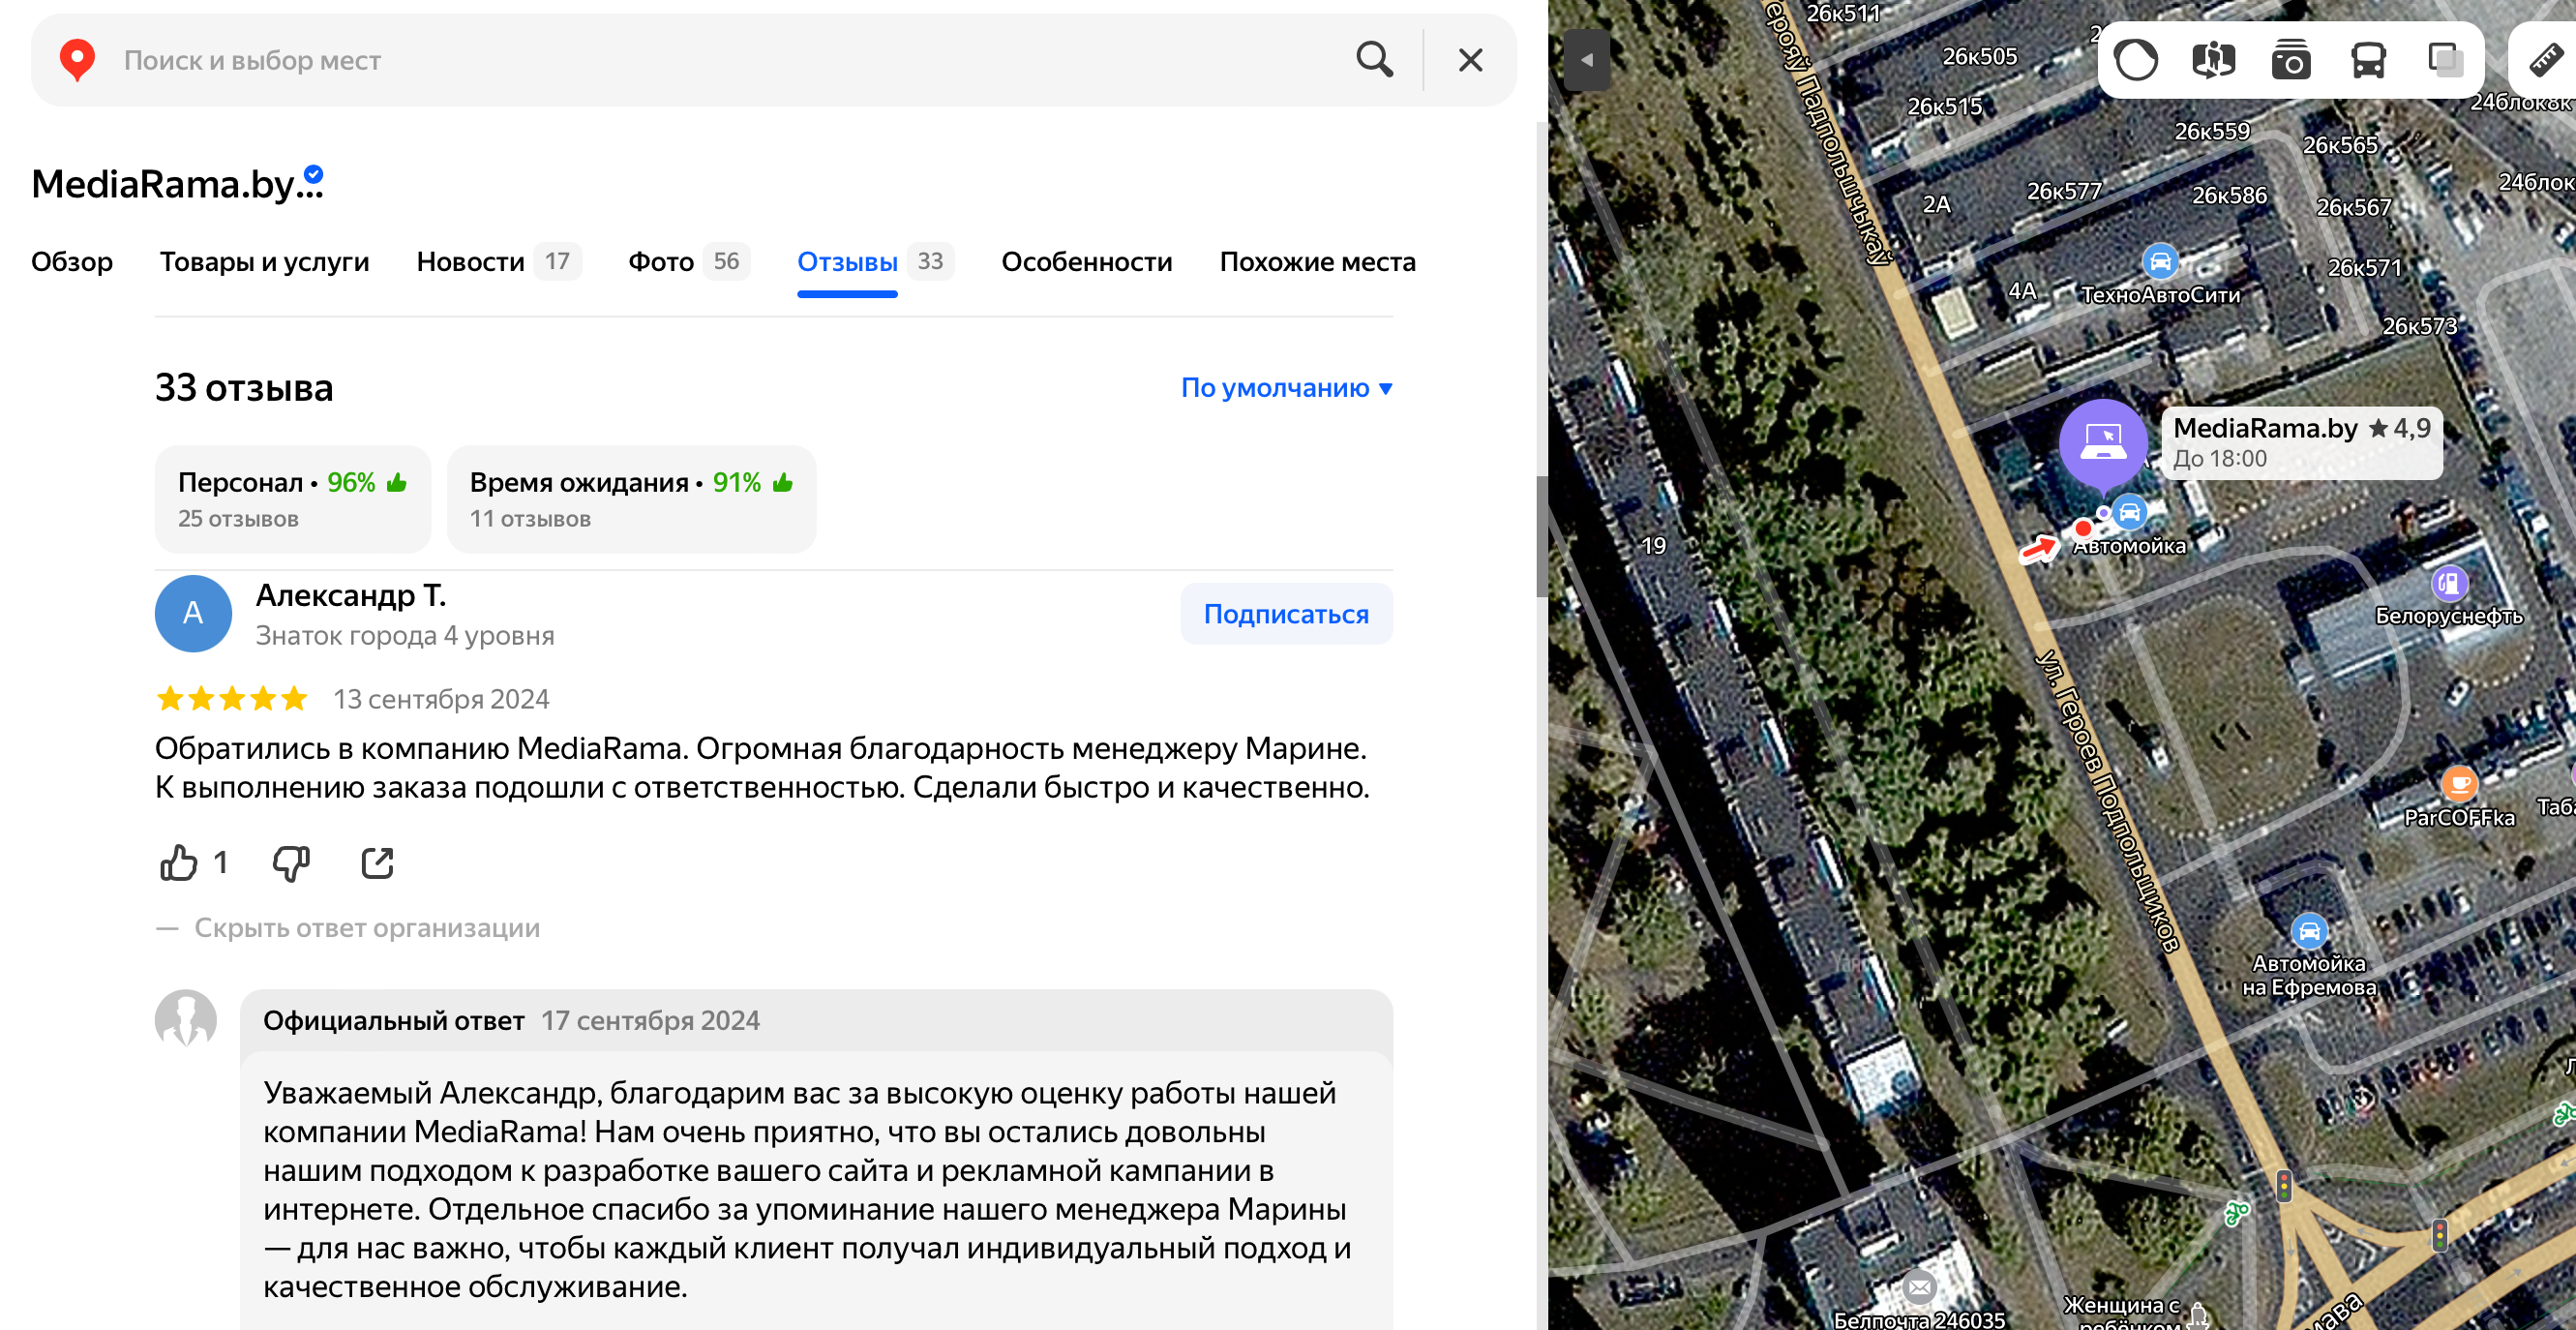
Task: Open the map layers switcher
Action: click(2445, 60)
